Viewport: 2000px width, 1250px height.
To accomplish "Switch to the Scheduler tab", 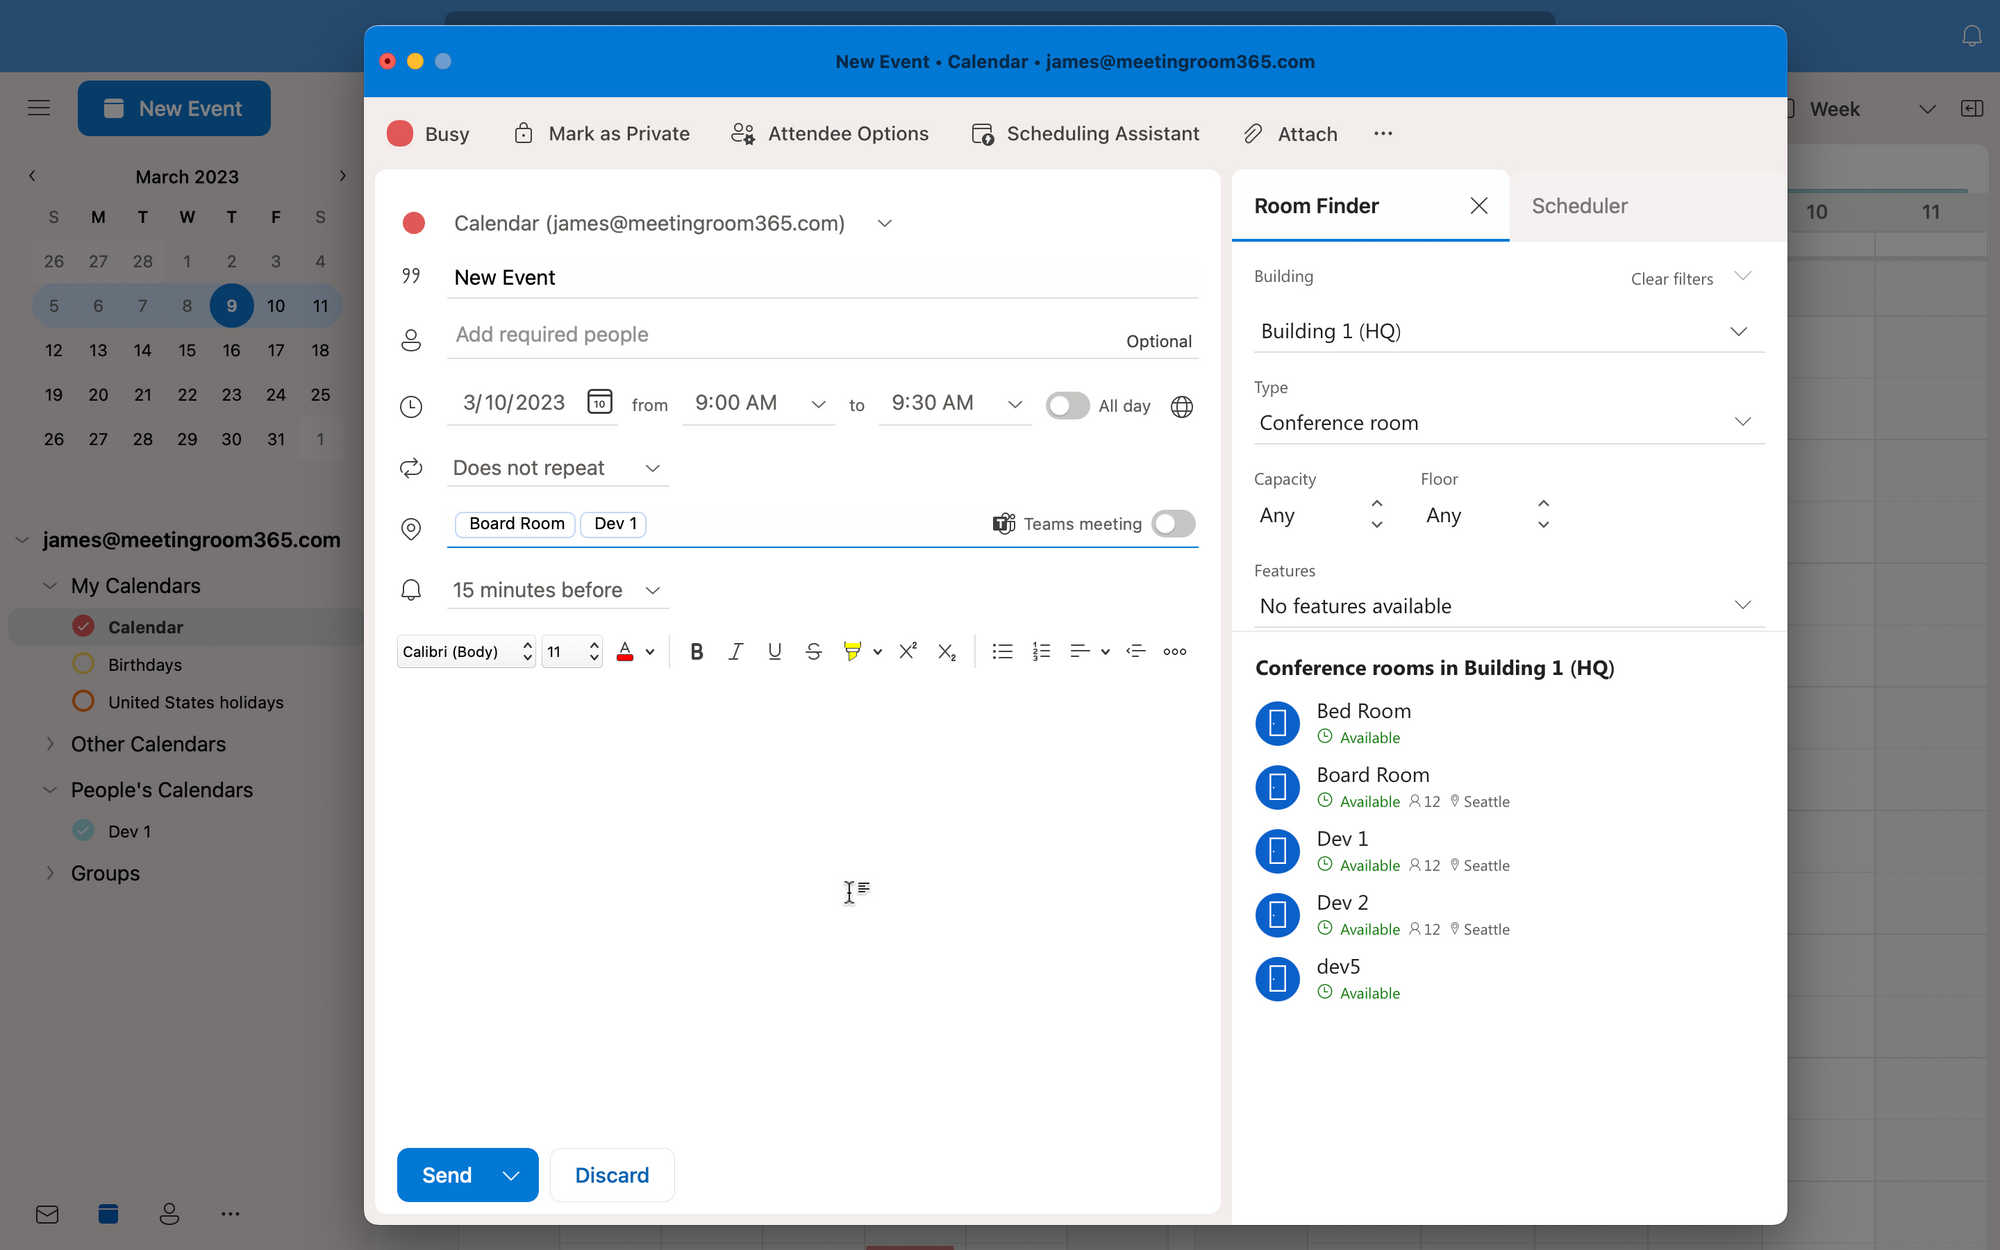I will coord(1580,206).
